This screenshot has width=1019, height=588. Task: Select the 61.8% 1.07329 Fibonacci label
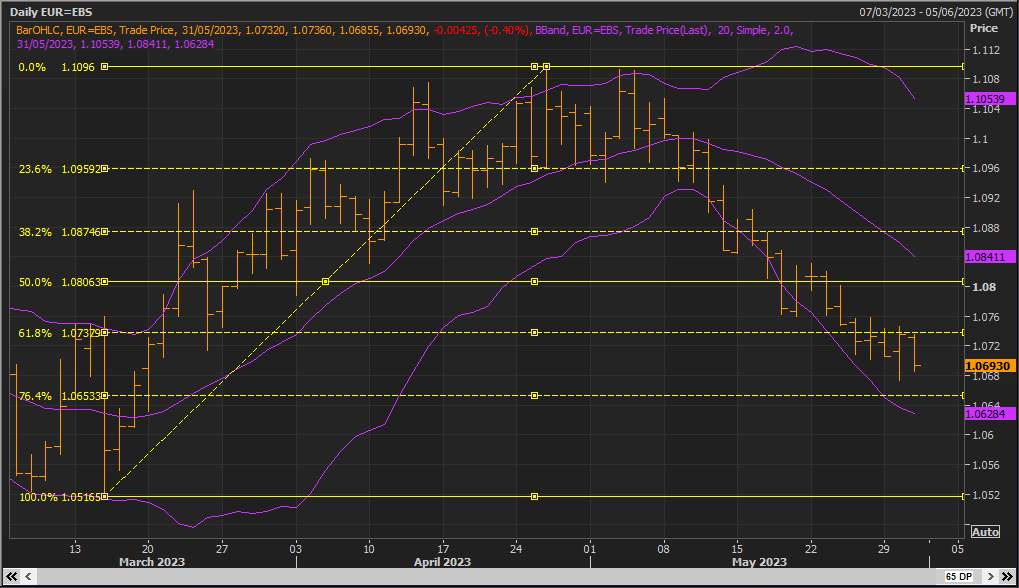pos(60,333)
